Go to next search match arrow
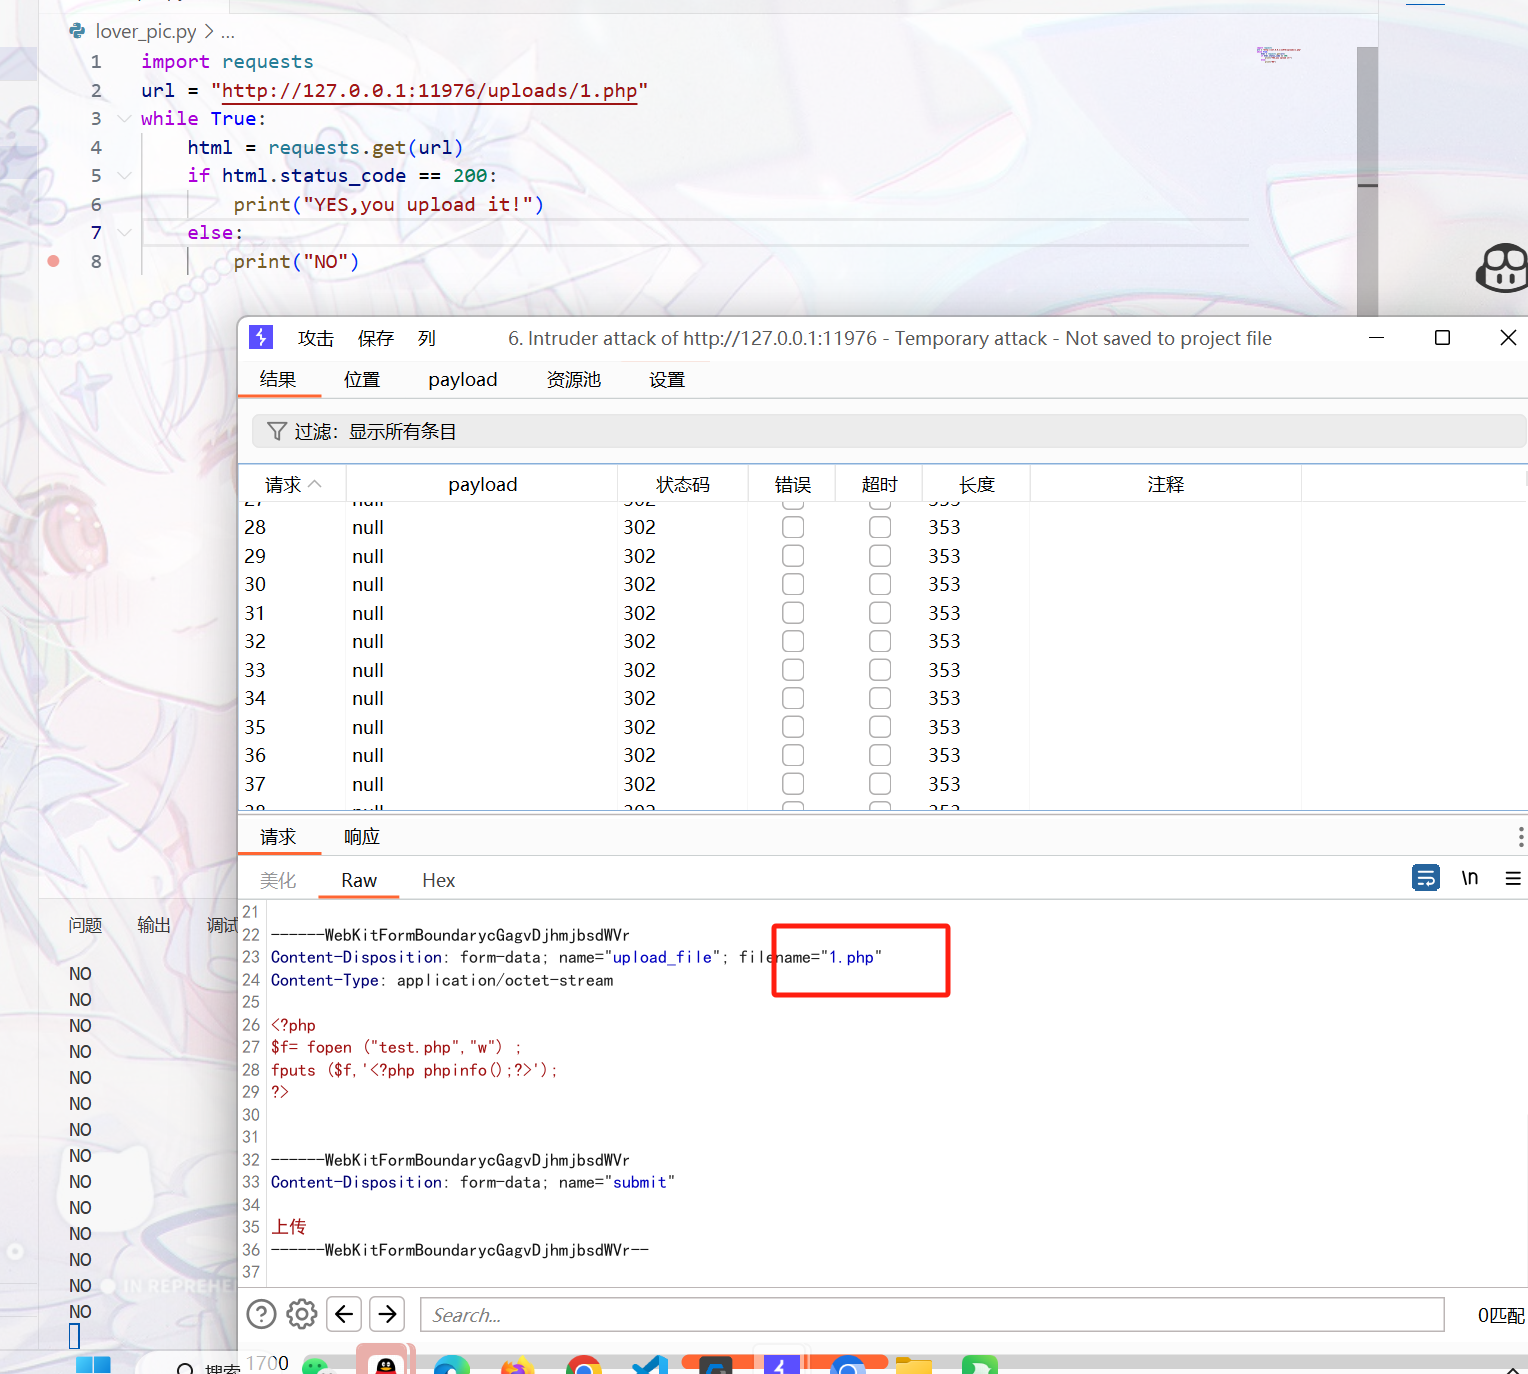 387,1313
